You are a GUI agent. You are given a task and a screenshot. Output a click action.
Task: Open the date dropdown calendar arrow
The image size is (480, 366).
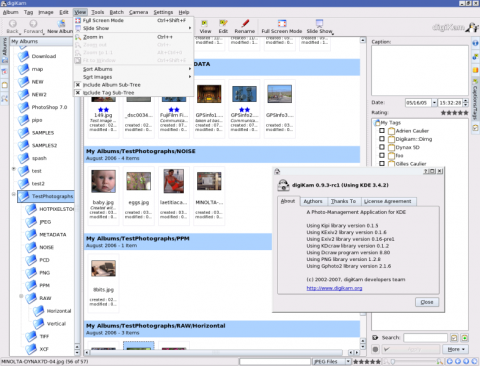[434, 103]
